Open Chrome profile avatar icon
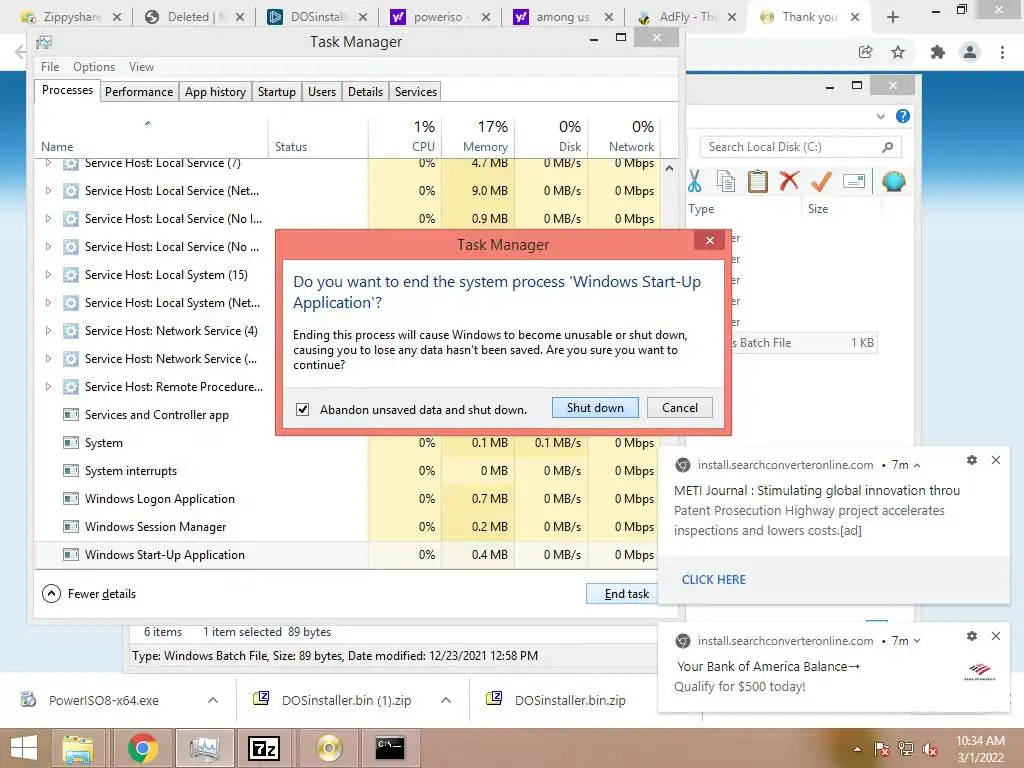Screen dimensions: 1024x768 point(970,52)
